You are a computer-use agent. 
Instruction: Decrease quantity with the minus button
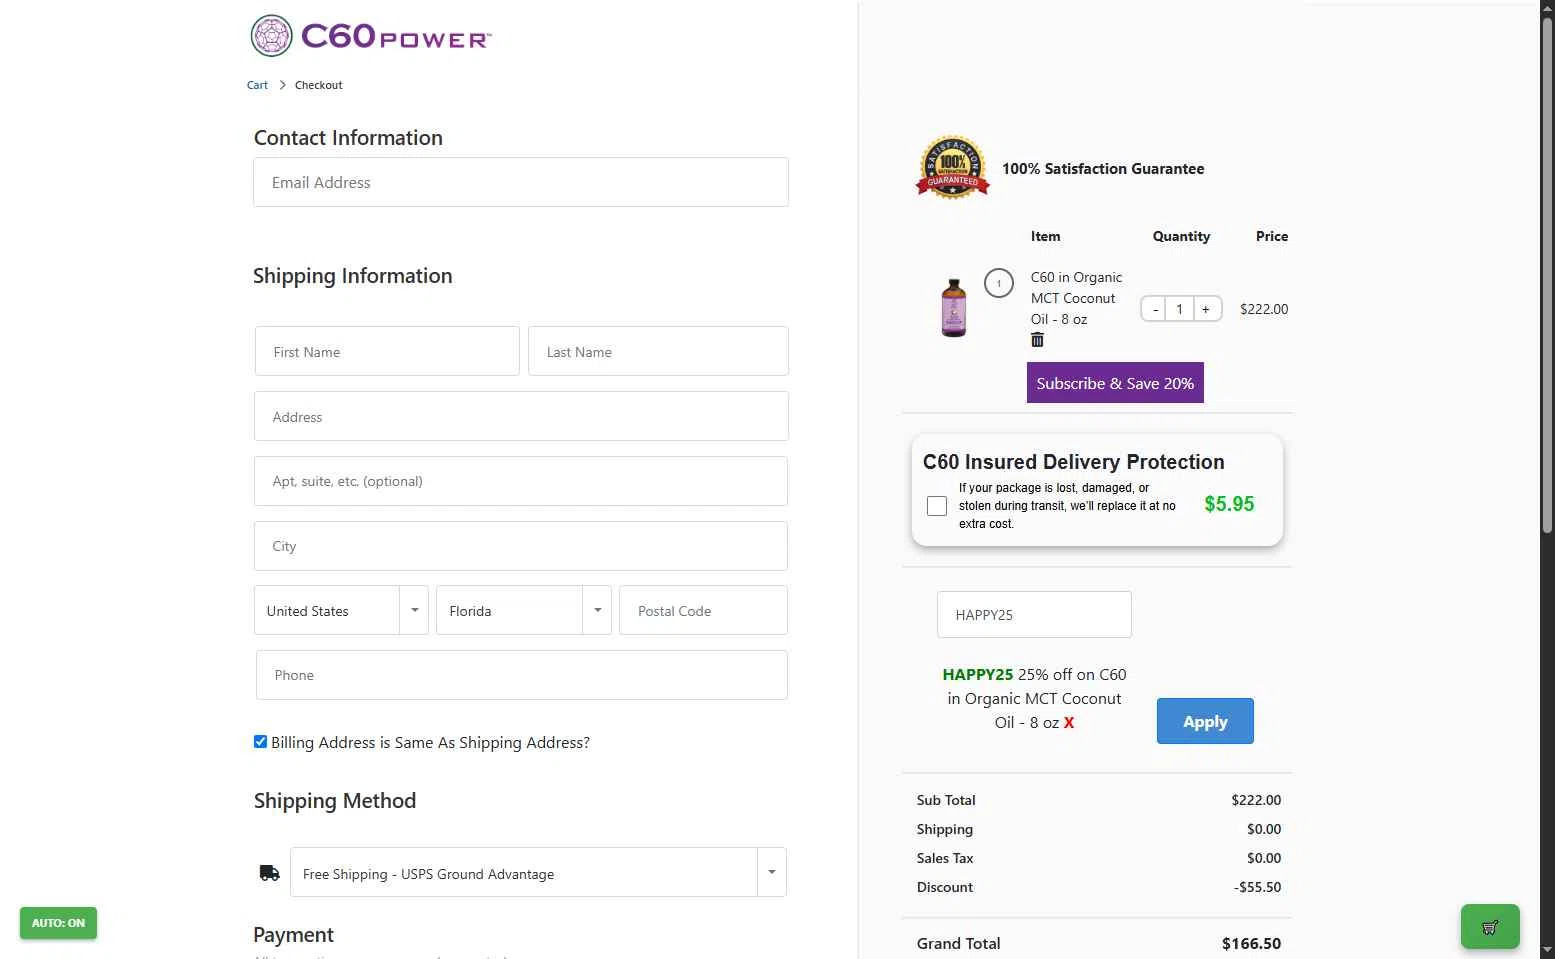tap(1155, 309)
